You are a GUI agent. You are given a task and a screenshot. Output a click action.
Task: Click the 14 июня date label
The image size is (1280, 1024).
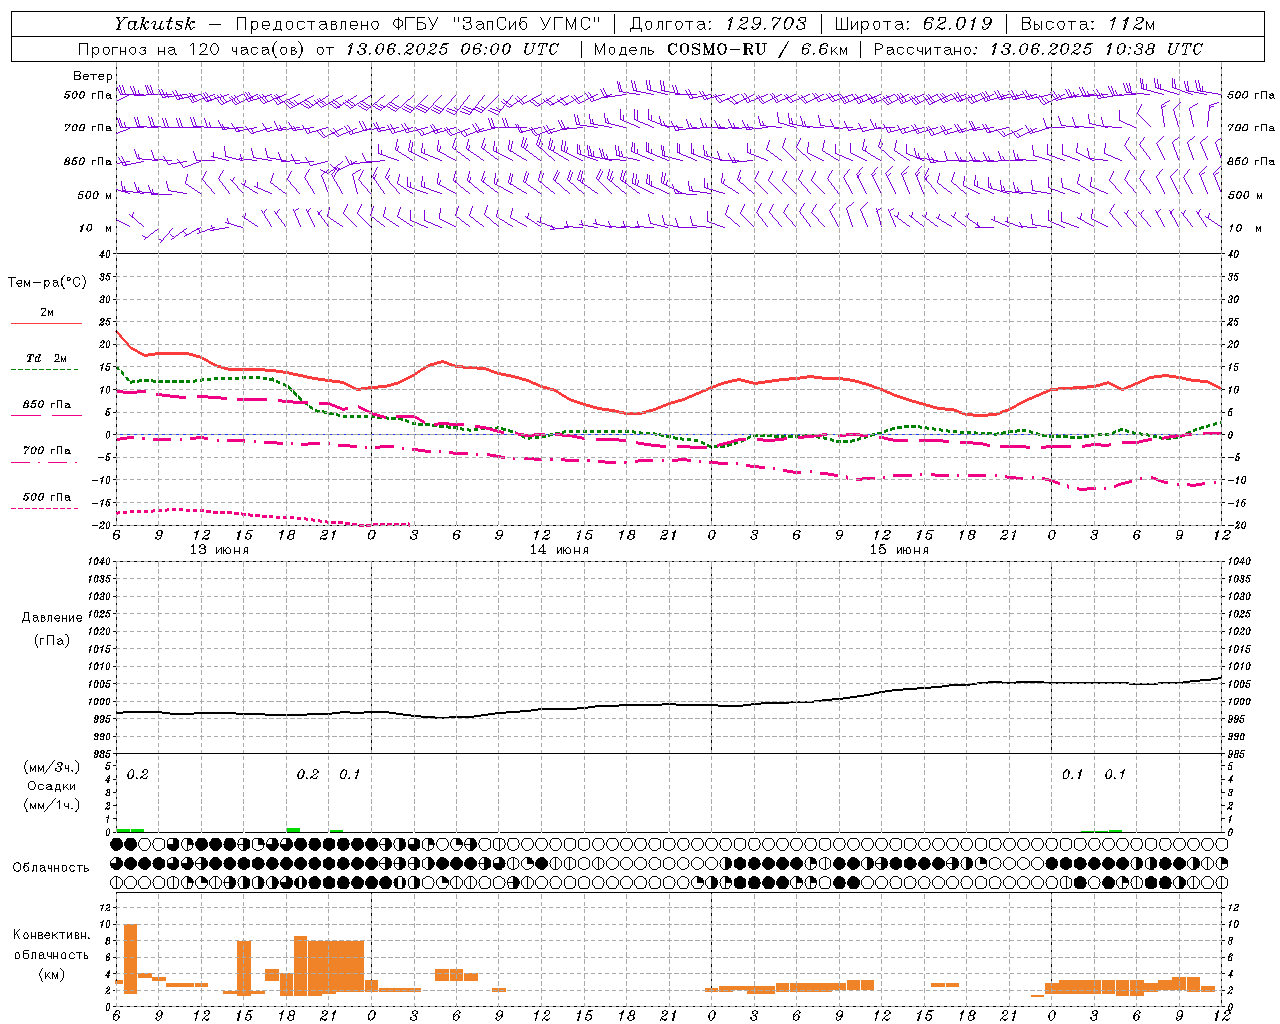point(559,550)
